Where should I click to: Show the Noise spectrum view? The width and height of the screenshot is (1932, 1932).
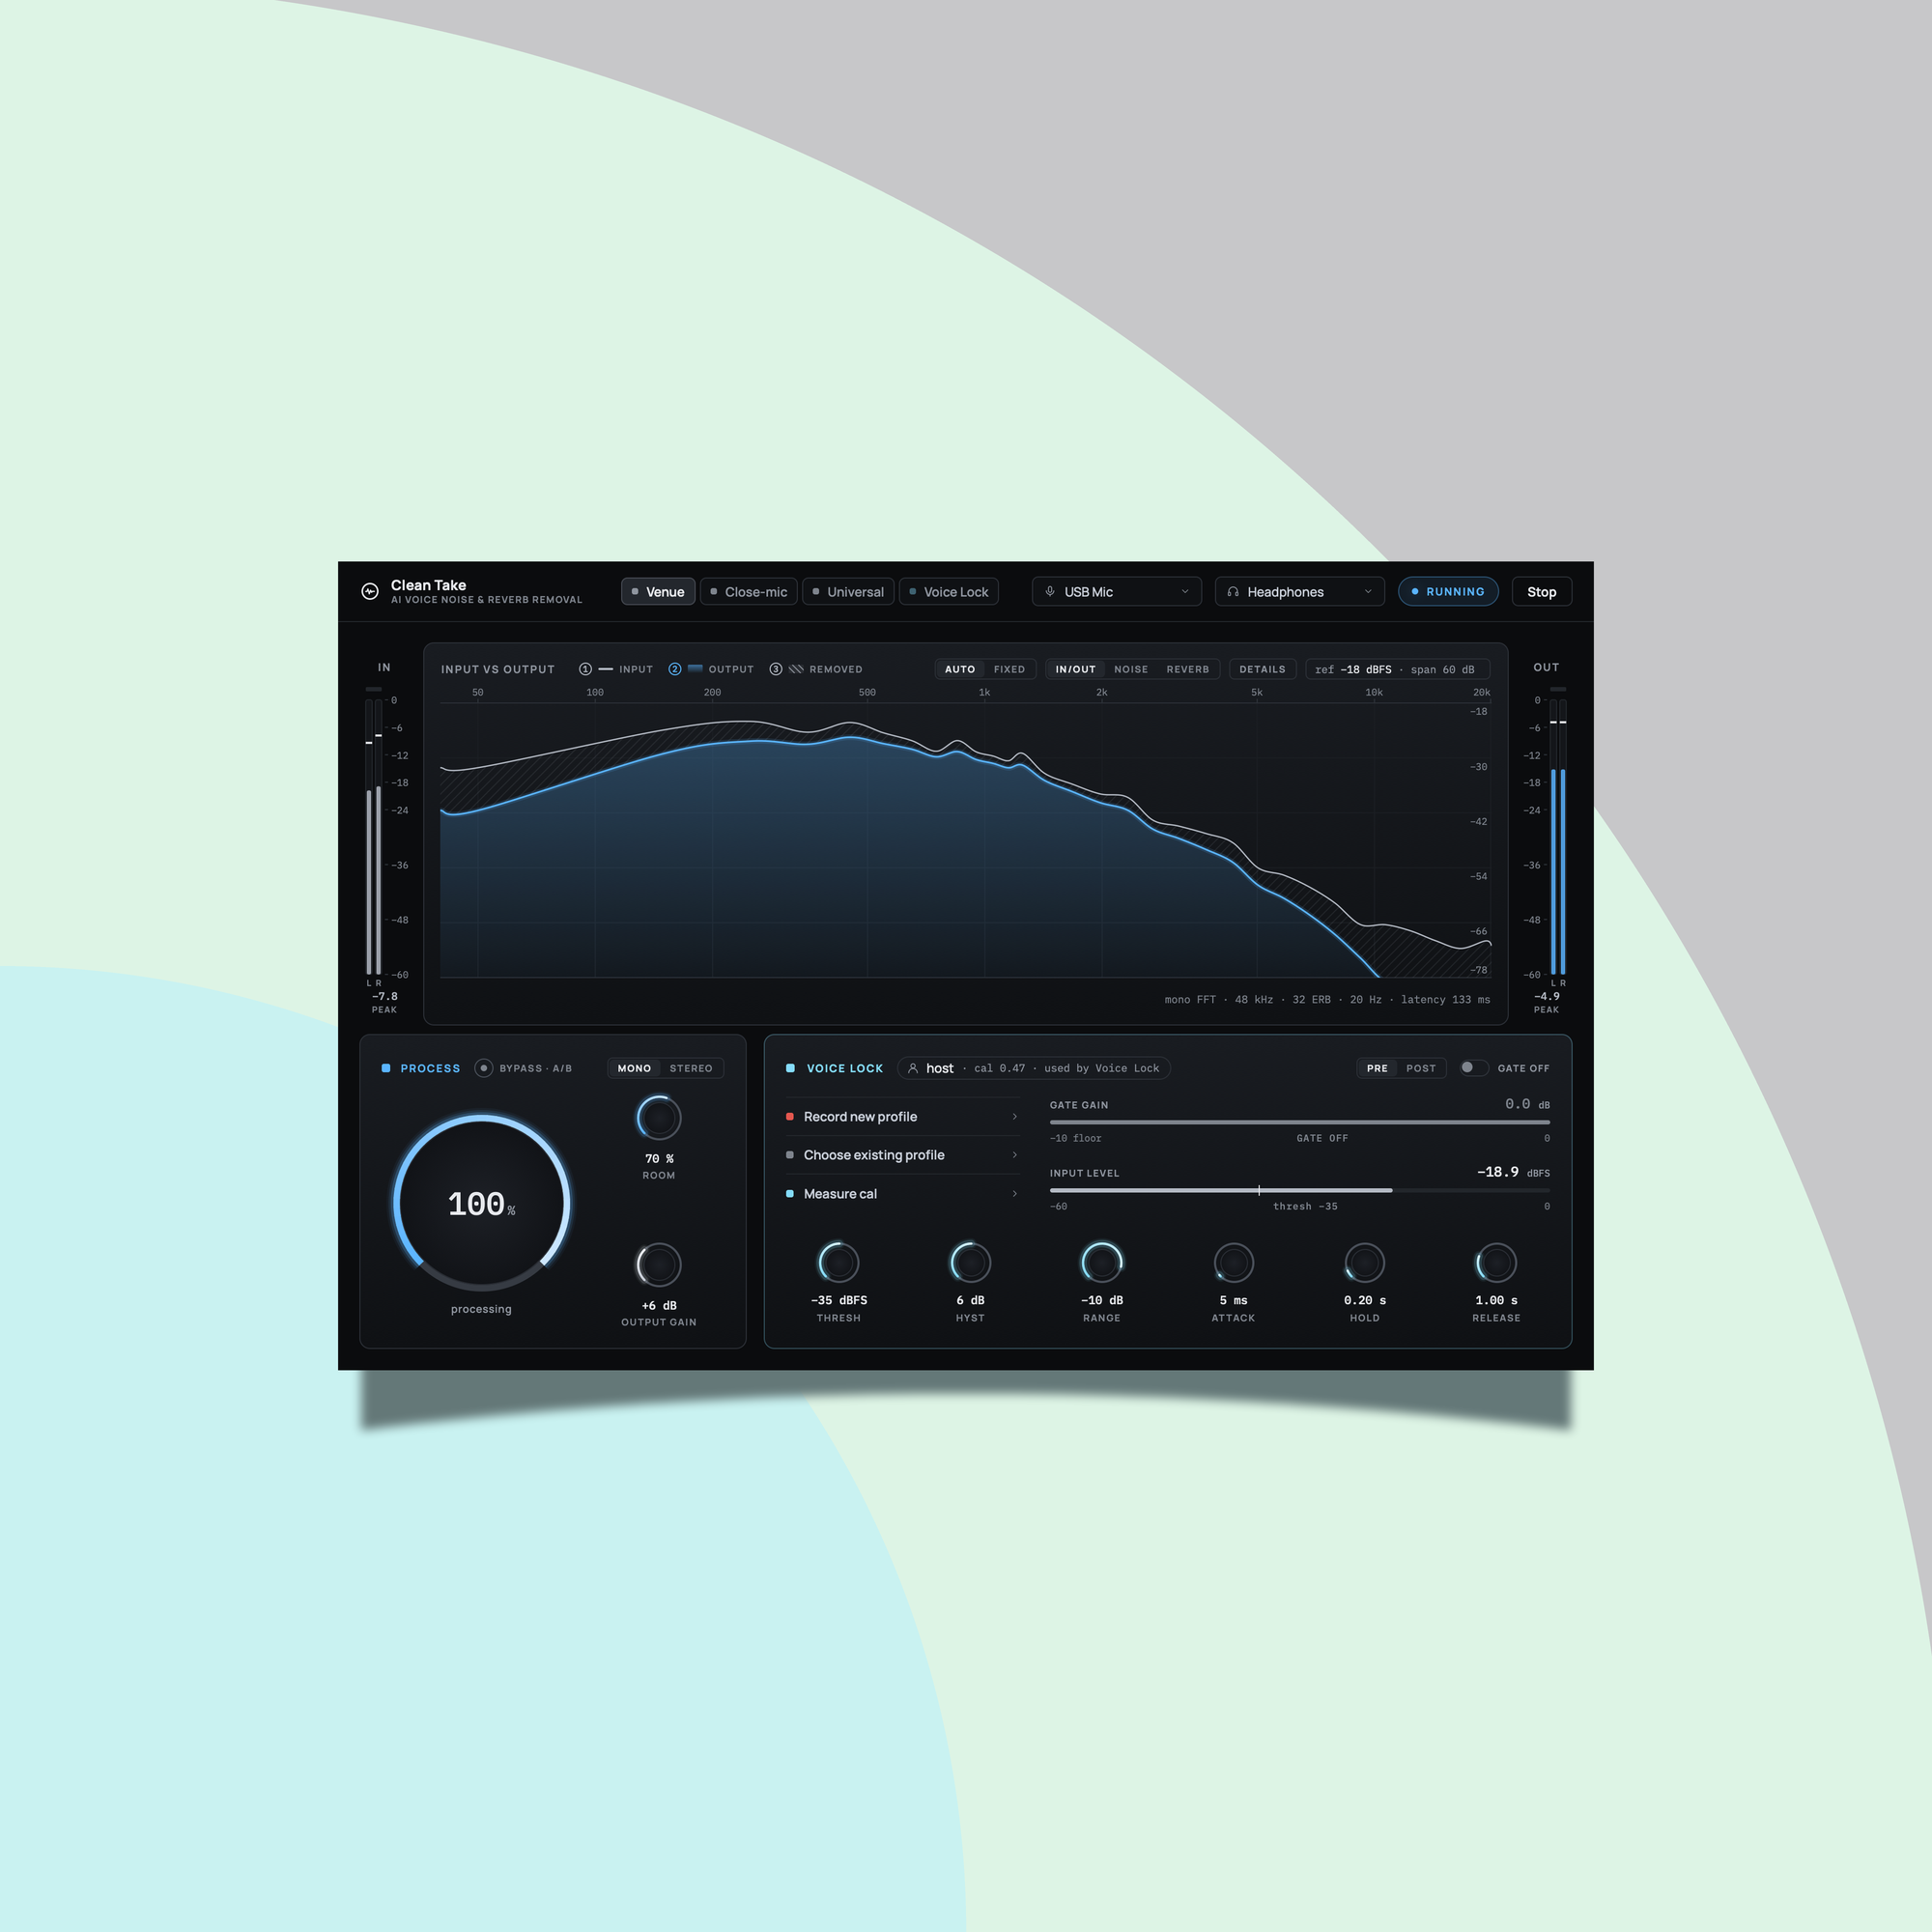1131,669
